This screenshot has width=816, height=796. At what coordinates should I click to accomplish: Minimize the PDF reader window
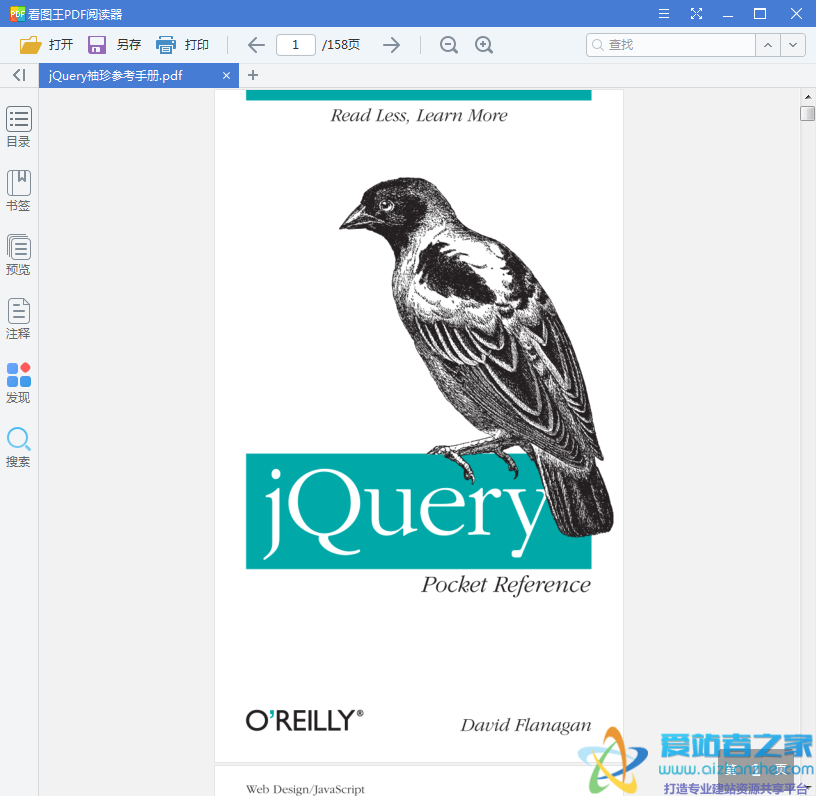point(728,14)
